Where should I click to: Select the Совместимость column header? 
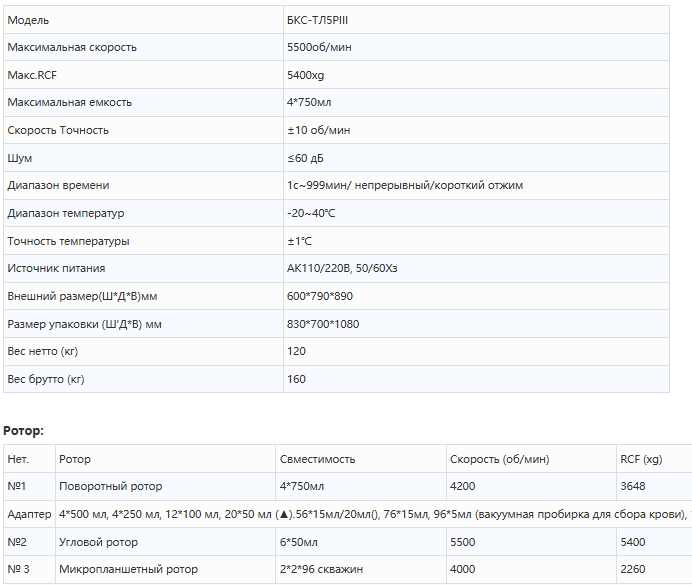click(318, 459)
